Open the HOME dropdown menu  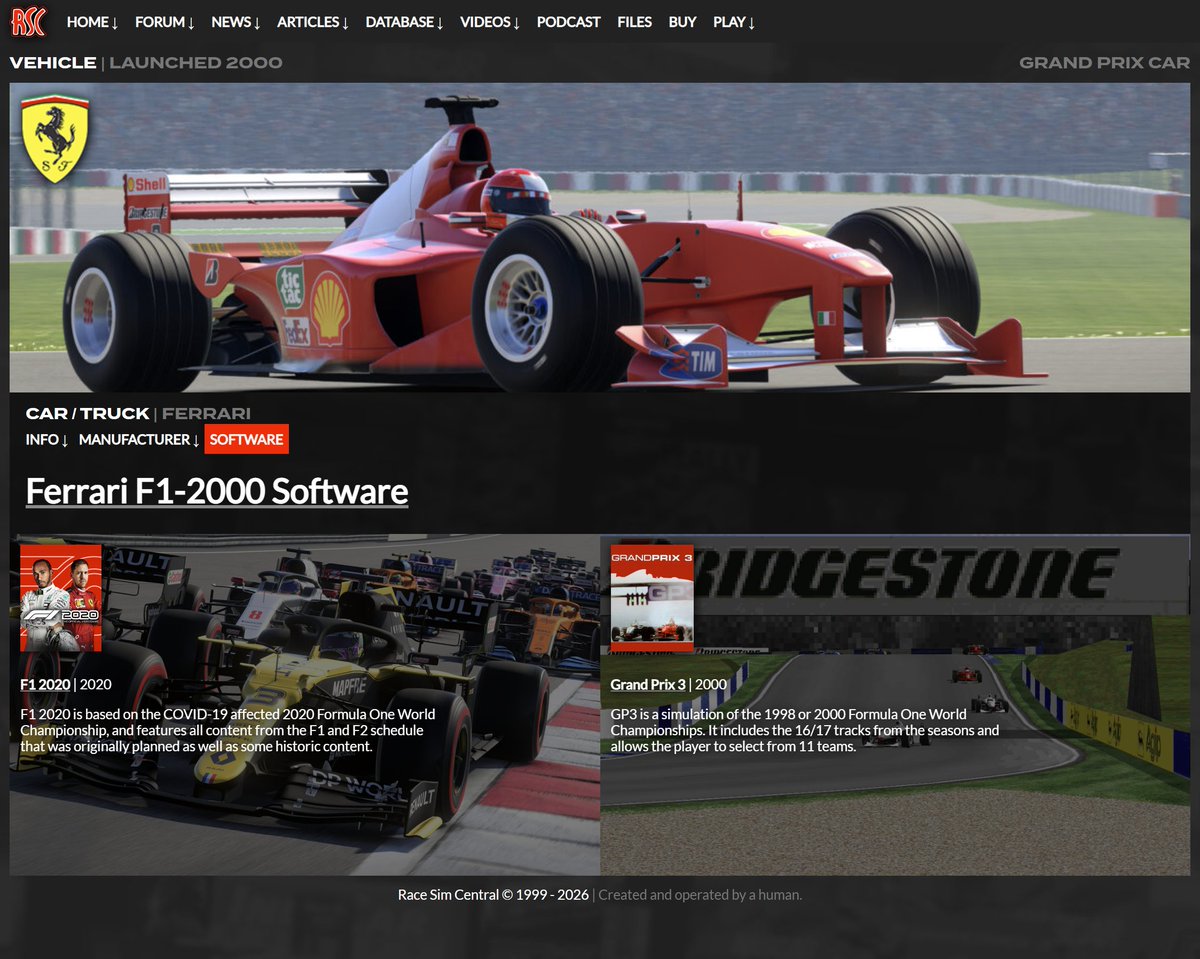pyautogui.click(x=91, y=21)
